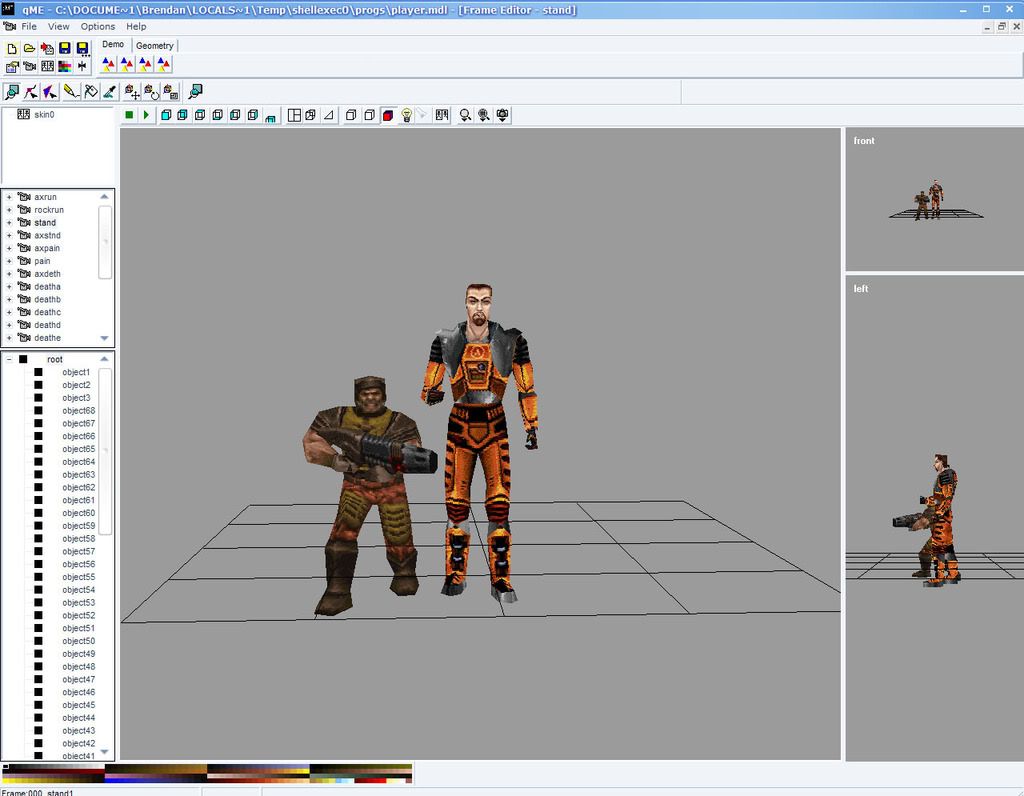
Task: Click the view cube with cyan front face
Action: coord(166,116)
